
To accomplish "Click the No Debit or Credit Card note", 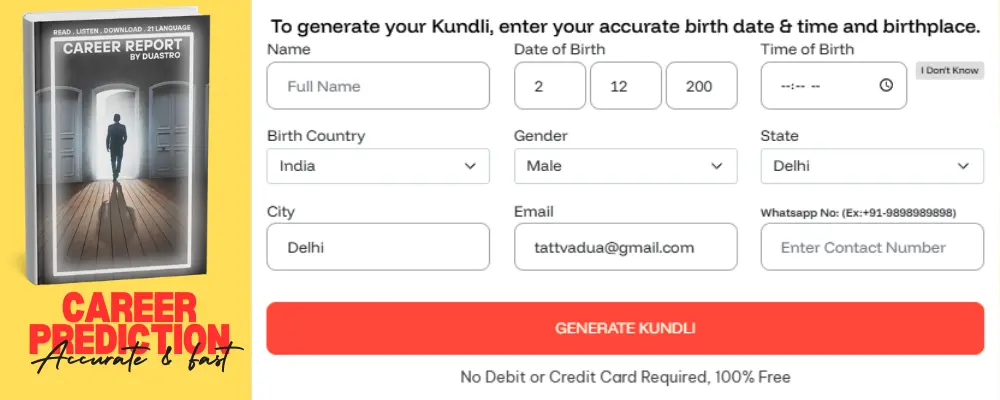I will 625,377.
